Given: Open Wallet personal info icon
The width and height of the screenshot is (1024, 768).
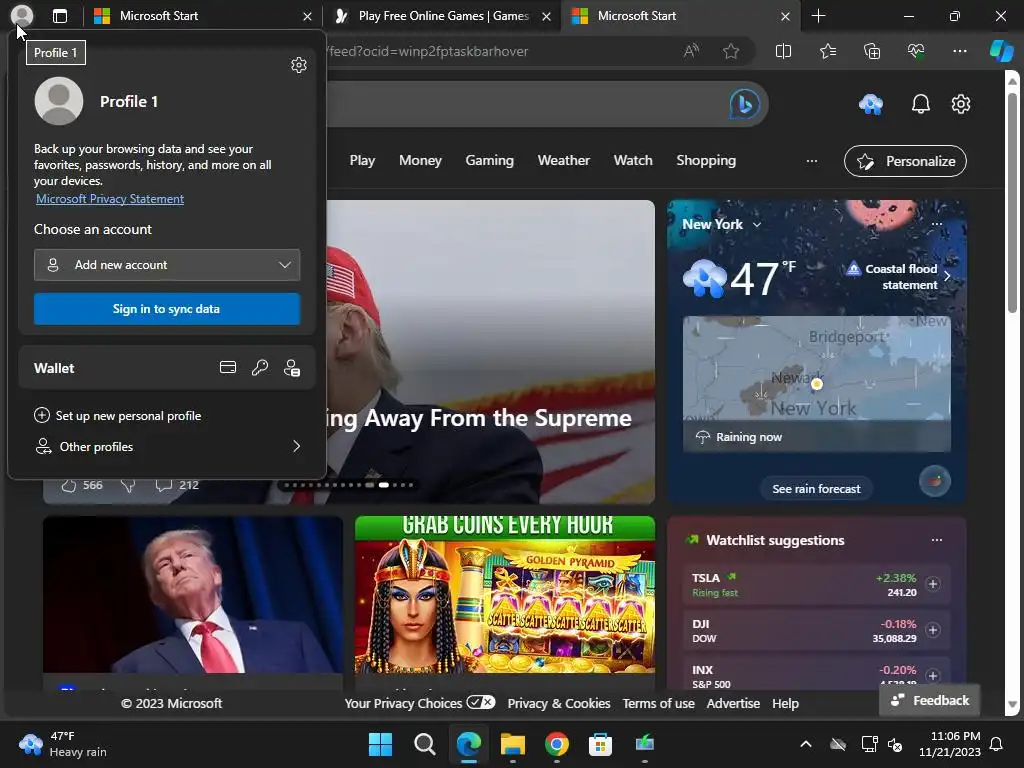Looking at the screenshot, I should click(x=292, y=368).
